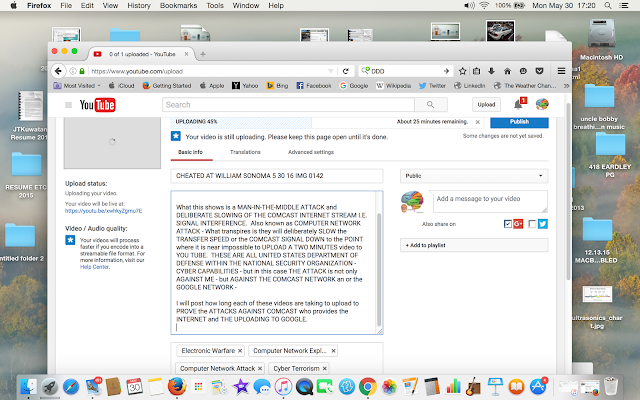Open iTunes from the Dock
Screen dimensions: 640x400
coord(283,386)
